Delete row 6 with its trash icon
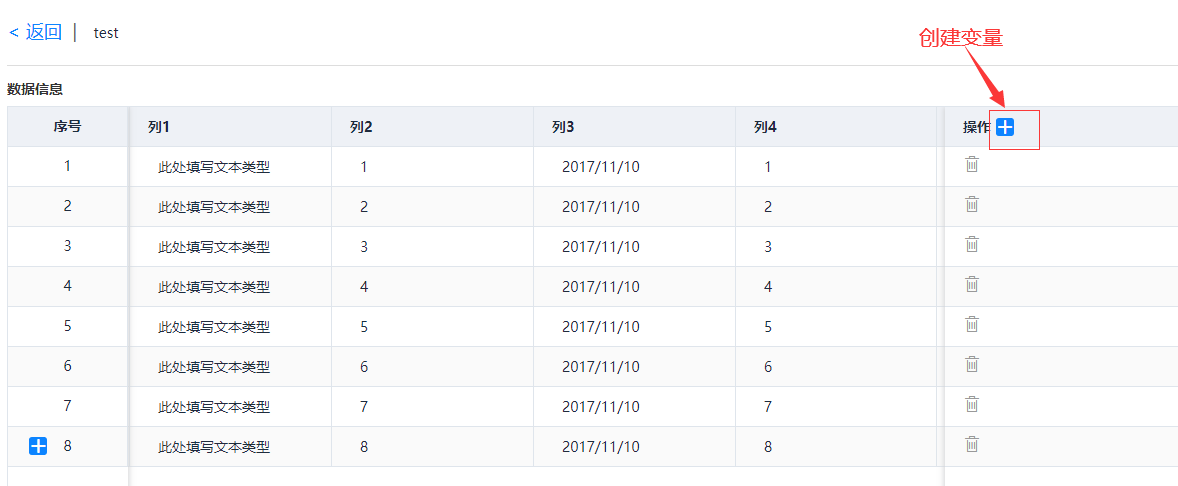The height and width of the screenshot is (486, 1178). tap(971, 364)
